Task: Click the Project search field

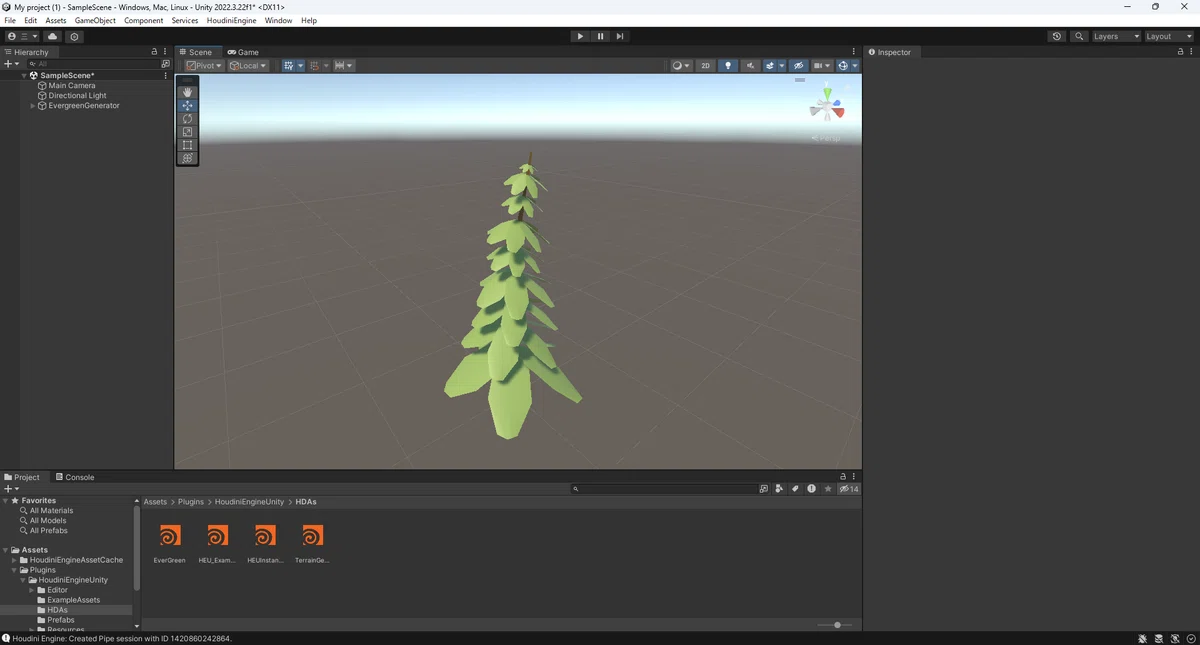Action: [x=663, y=489]
